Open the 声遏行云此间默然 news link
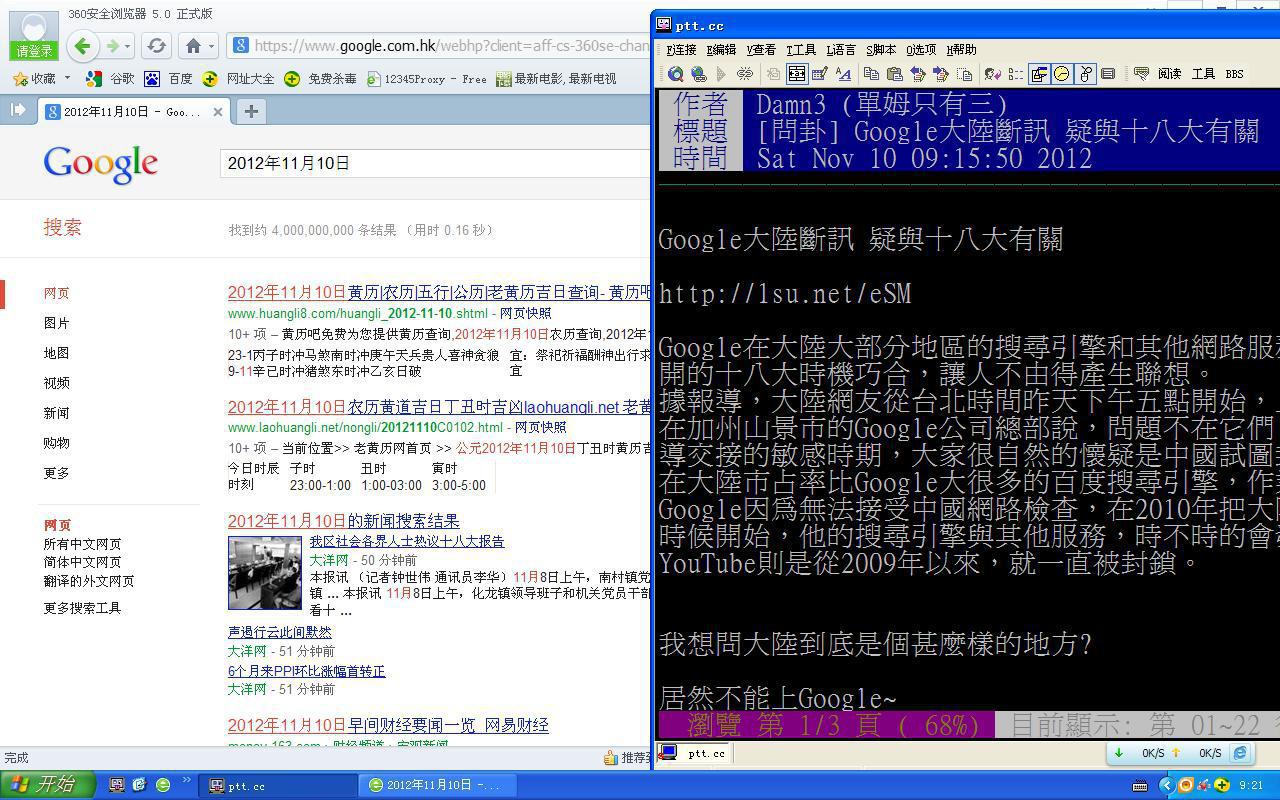 coord(280,632)
